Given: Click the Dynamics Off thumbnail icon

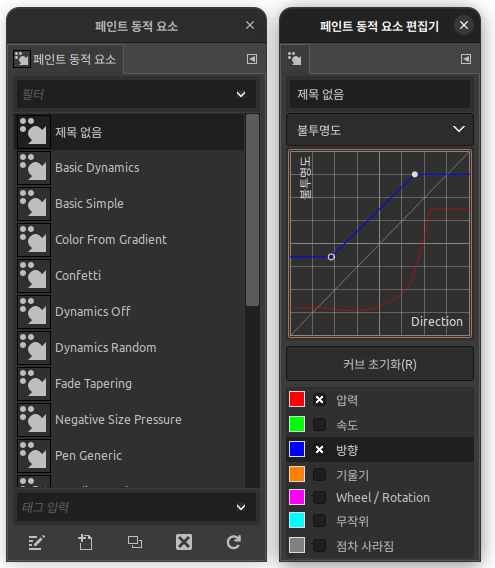Looking at the screenshot, I should [x=34, y=312].
